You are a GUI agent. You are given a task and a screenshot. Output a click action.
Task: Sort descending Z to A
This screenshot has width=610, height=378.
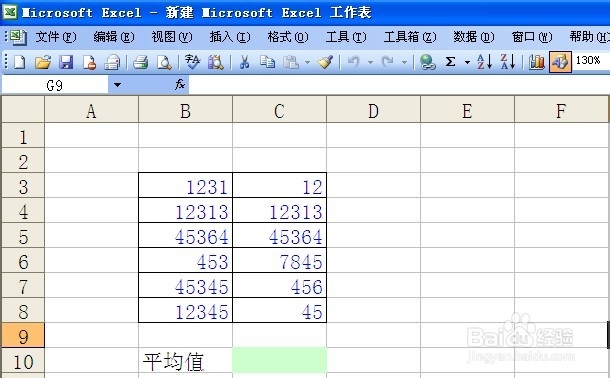(508, 62)
